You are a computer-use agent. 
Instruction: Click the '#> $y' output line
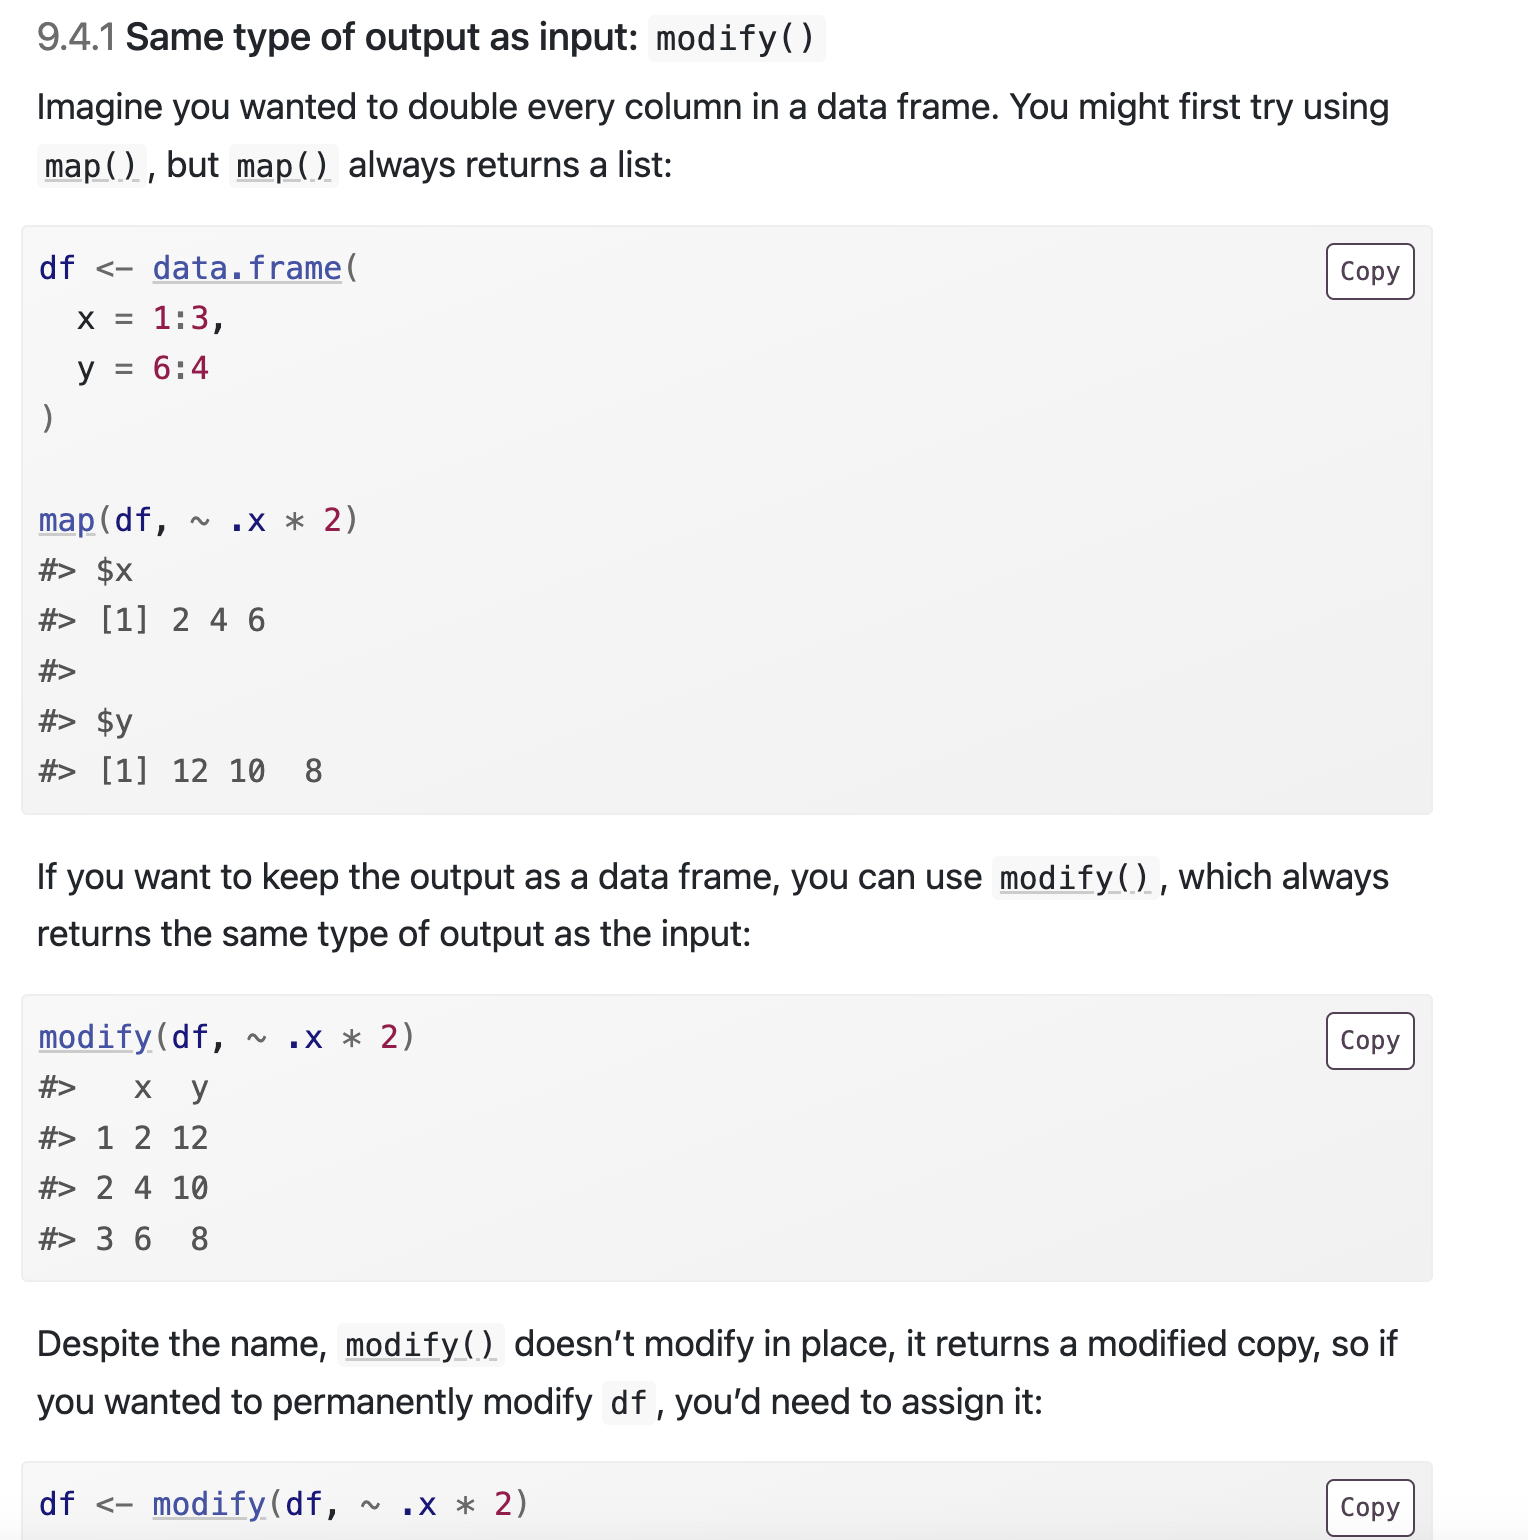click(x=86, y=721)
